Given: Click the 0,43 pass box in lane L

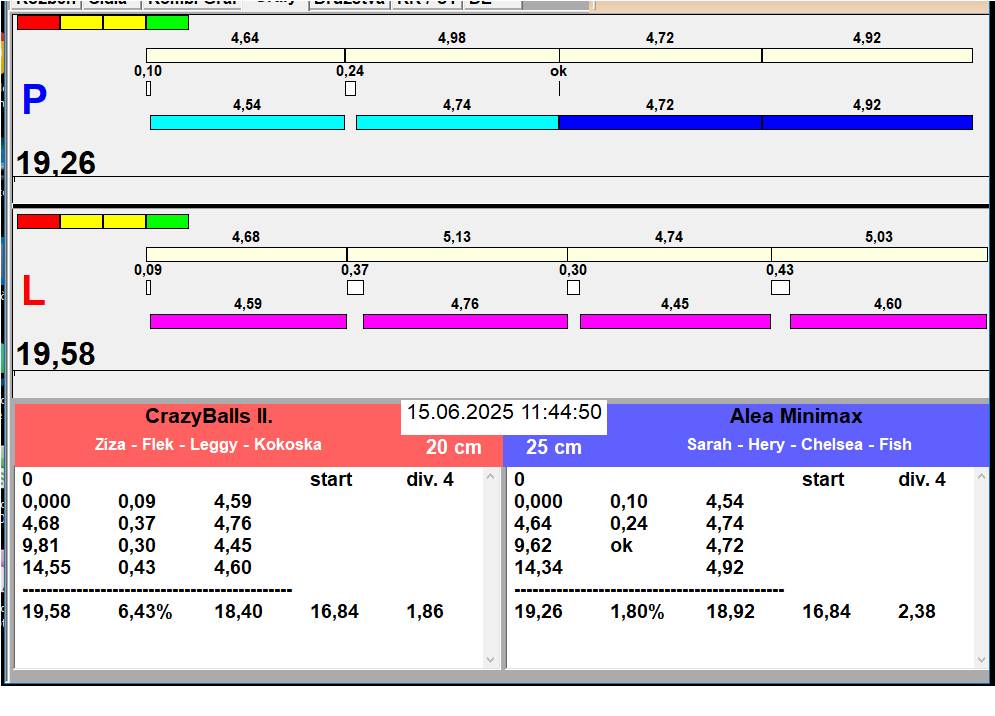Looking at the screenshot, I should click(x=781, y=288).
